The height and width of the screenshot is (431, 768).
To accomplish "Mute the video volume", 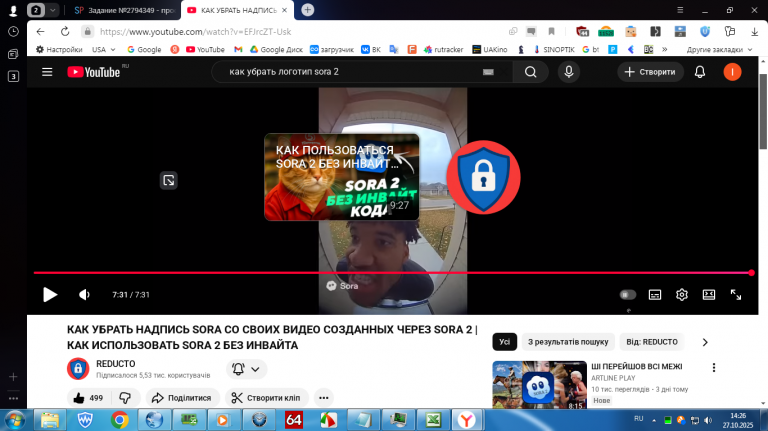I will [84, 294].
